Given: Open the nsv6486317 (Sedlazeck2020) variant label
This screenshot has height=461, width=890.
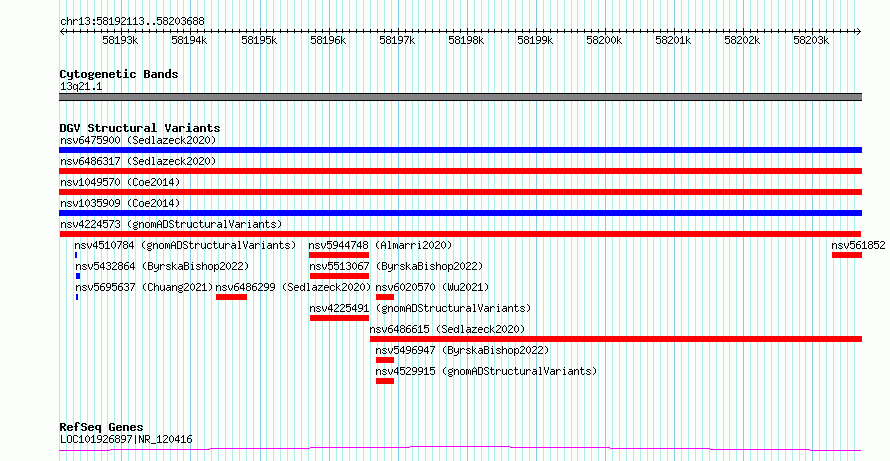Looking at the screenshot, I should [138, 161].
